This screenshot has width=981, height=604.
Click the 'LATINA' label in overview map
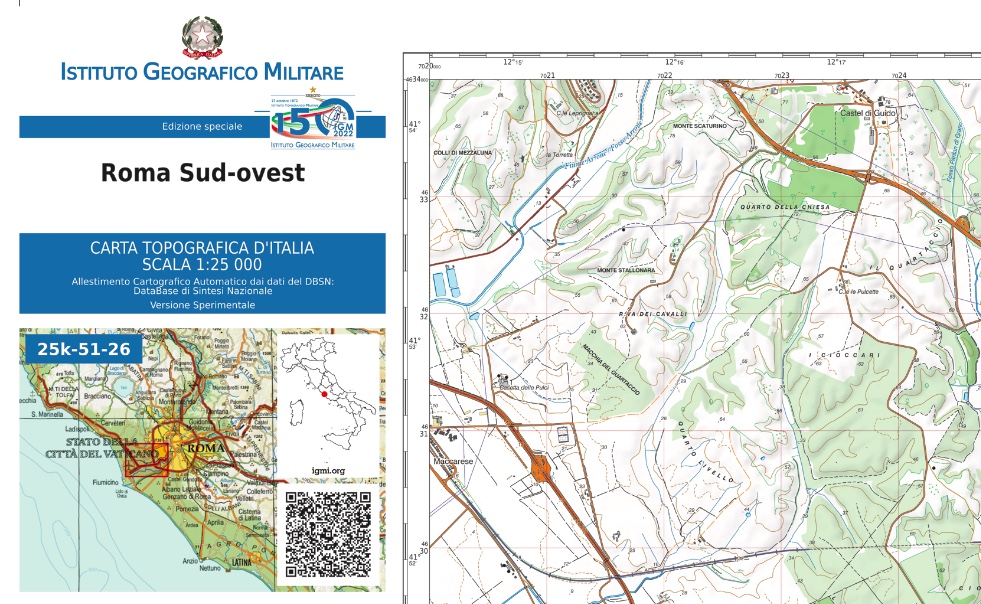click(x=241, y=562)
